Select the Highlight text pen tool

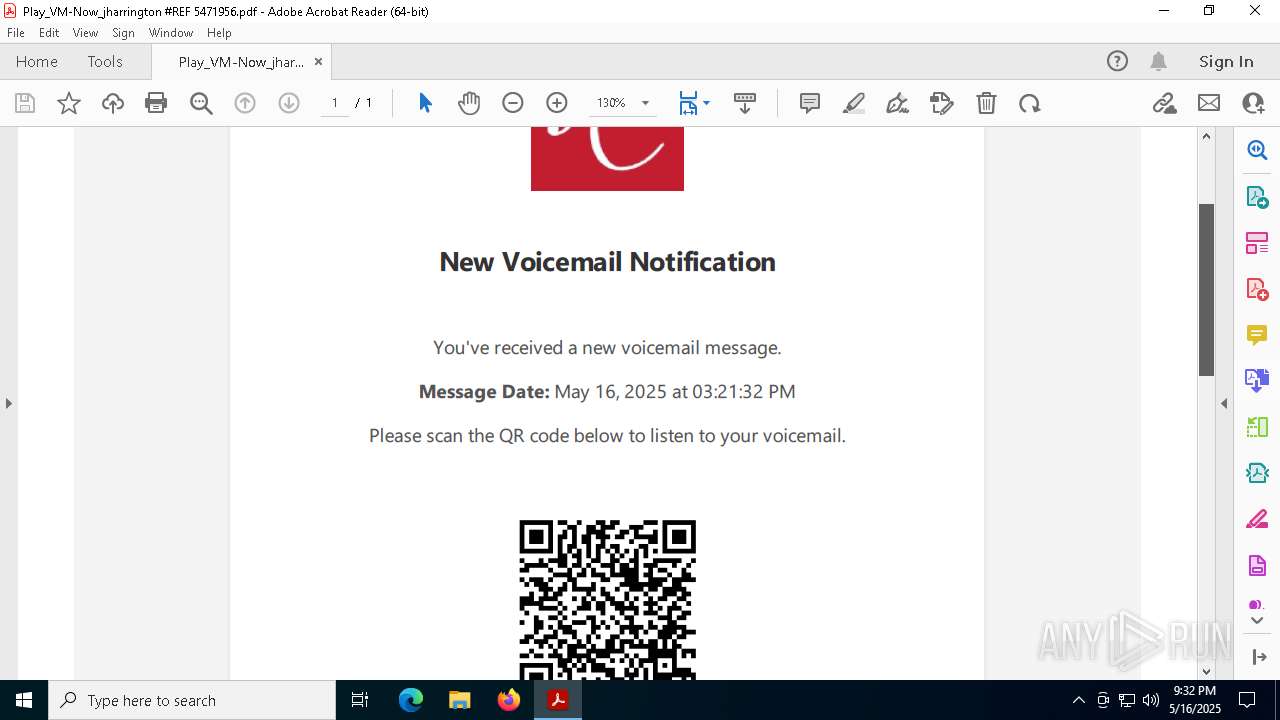pyautogui.click(x=854, y=103)
